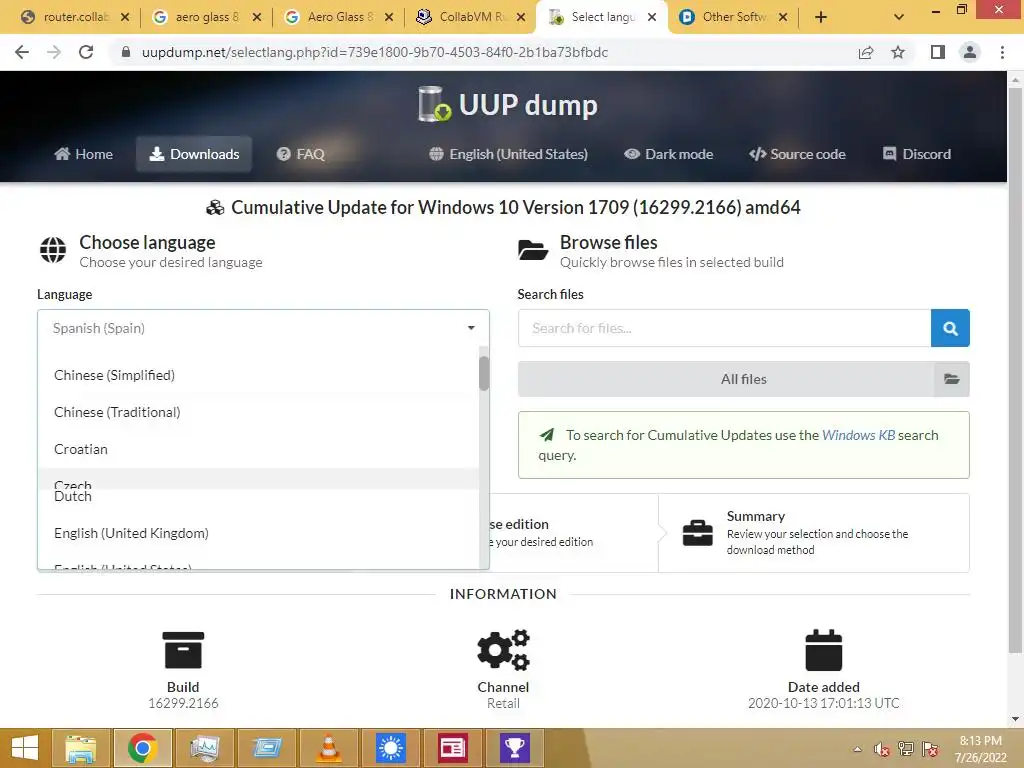
Task: Open VLC from the taskbar
Action: [328, 748]
